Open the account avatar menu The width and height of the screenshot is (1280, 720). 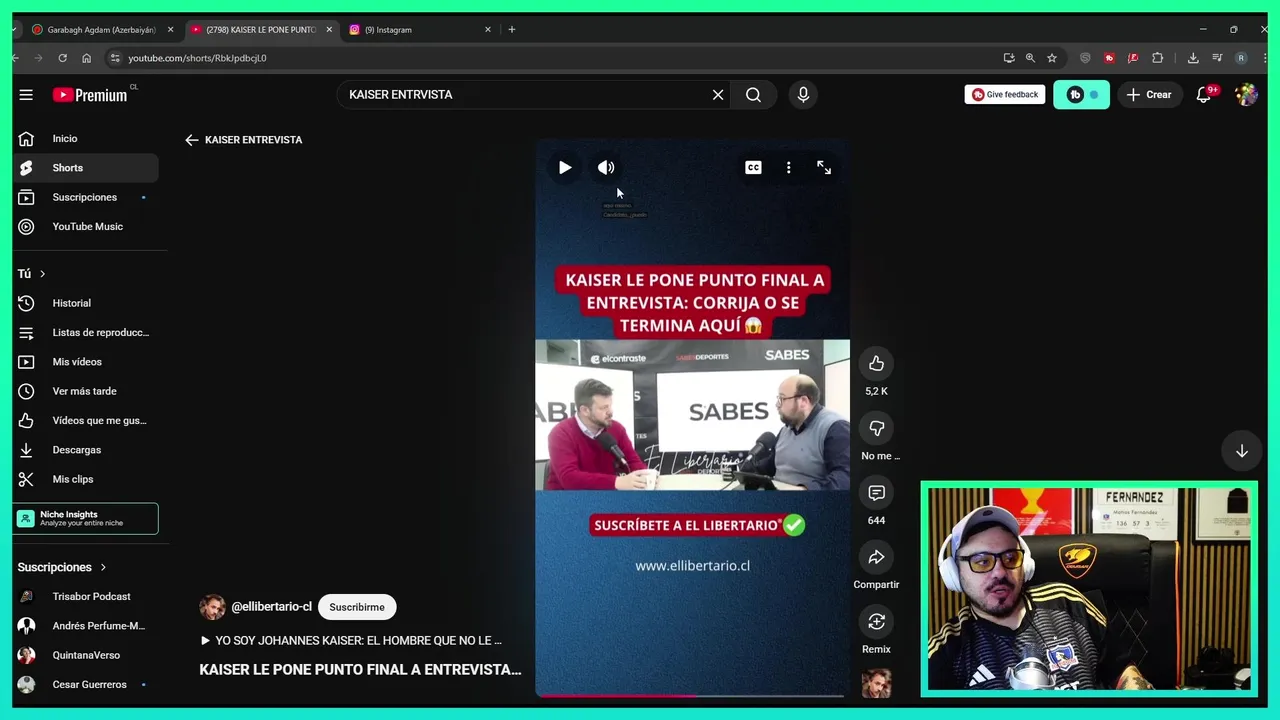[1246, 94]
